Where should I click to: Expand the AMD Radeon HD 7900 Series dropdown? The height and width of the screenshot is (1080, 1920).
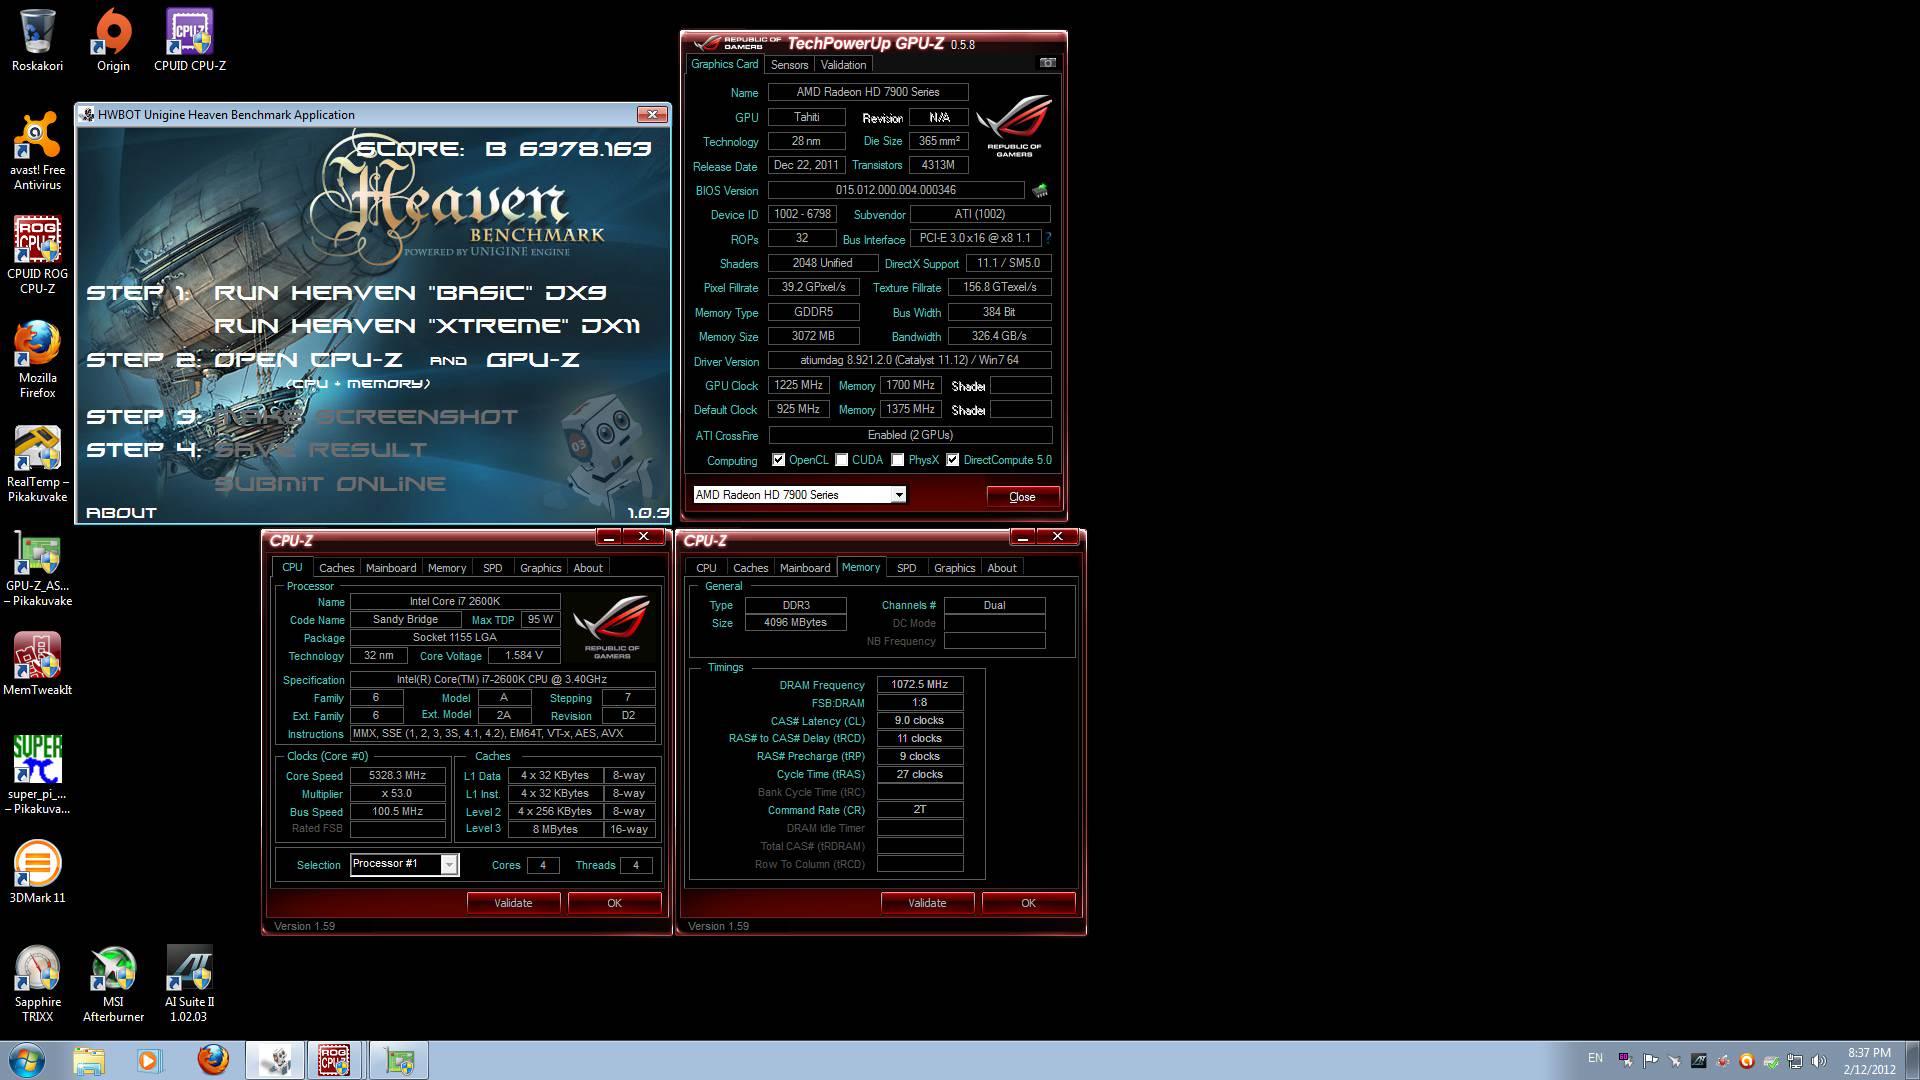[899, 495]
